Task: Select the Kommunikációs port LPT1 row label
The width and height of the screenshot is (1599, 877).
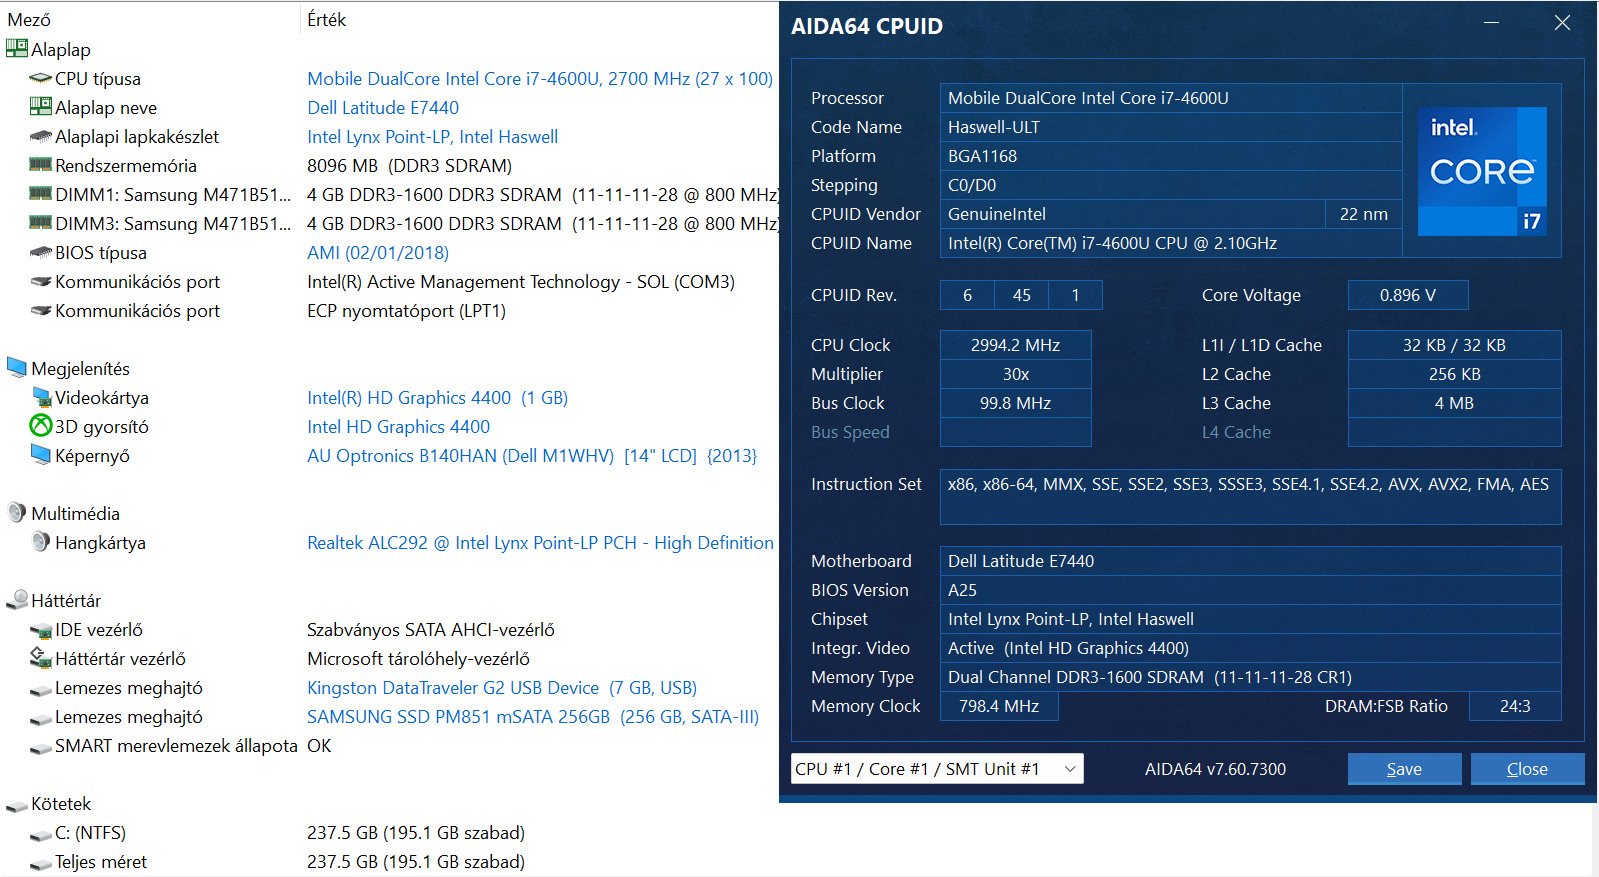Action: pos(137,310)
